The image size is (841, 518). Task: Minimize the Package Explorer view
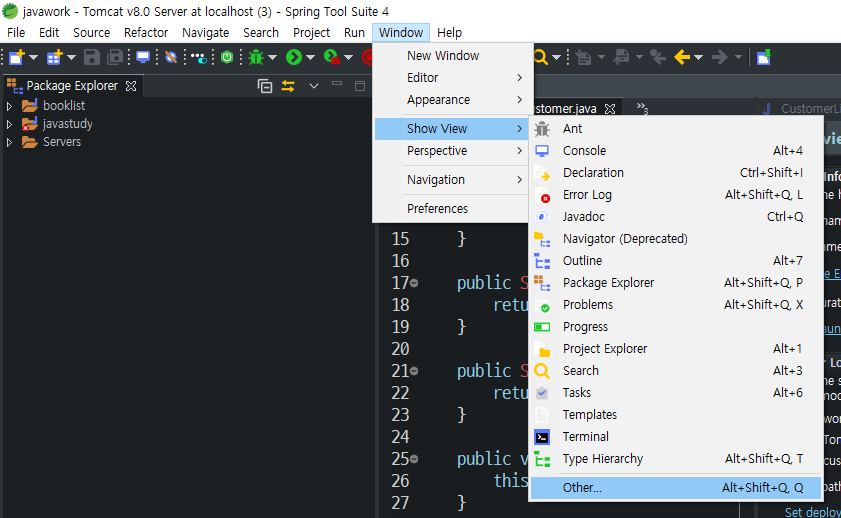pyautogui.click(x=337, y=84)
